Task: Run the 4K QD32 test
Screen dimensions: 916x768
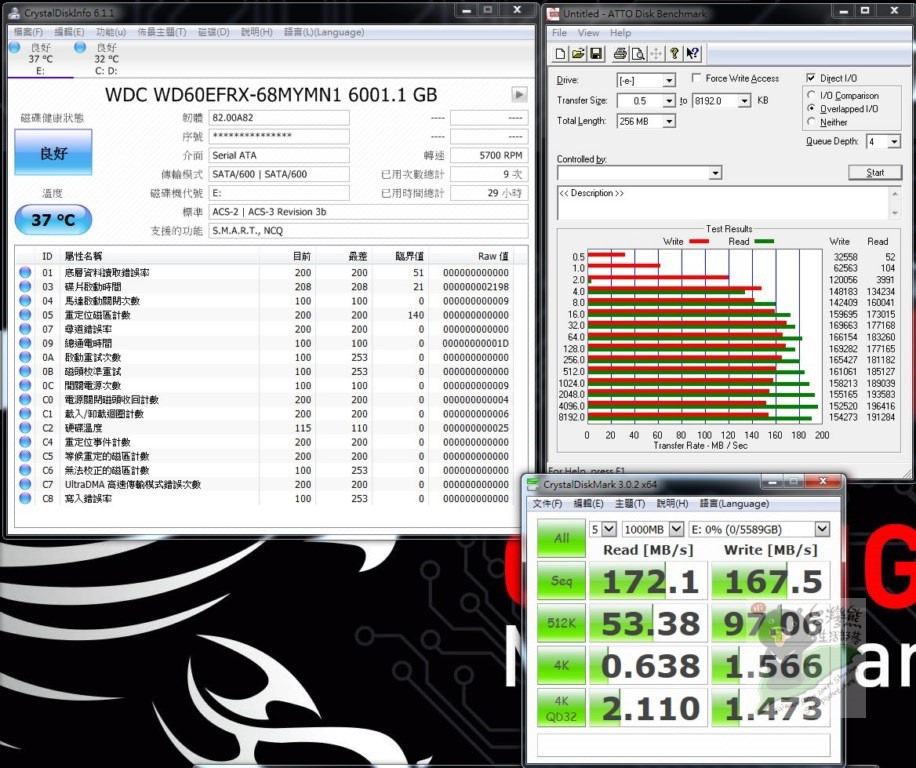Action: click(x=561, y=707)
